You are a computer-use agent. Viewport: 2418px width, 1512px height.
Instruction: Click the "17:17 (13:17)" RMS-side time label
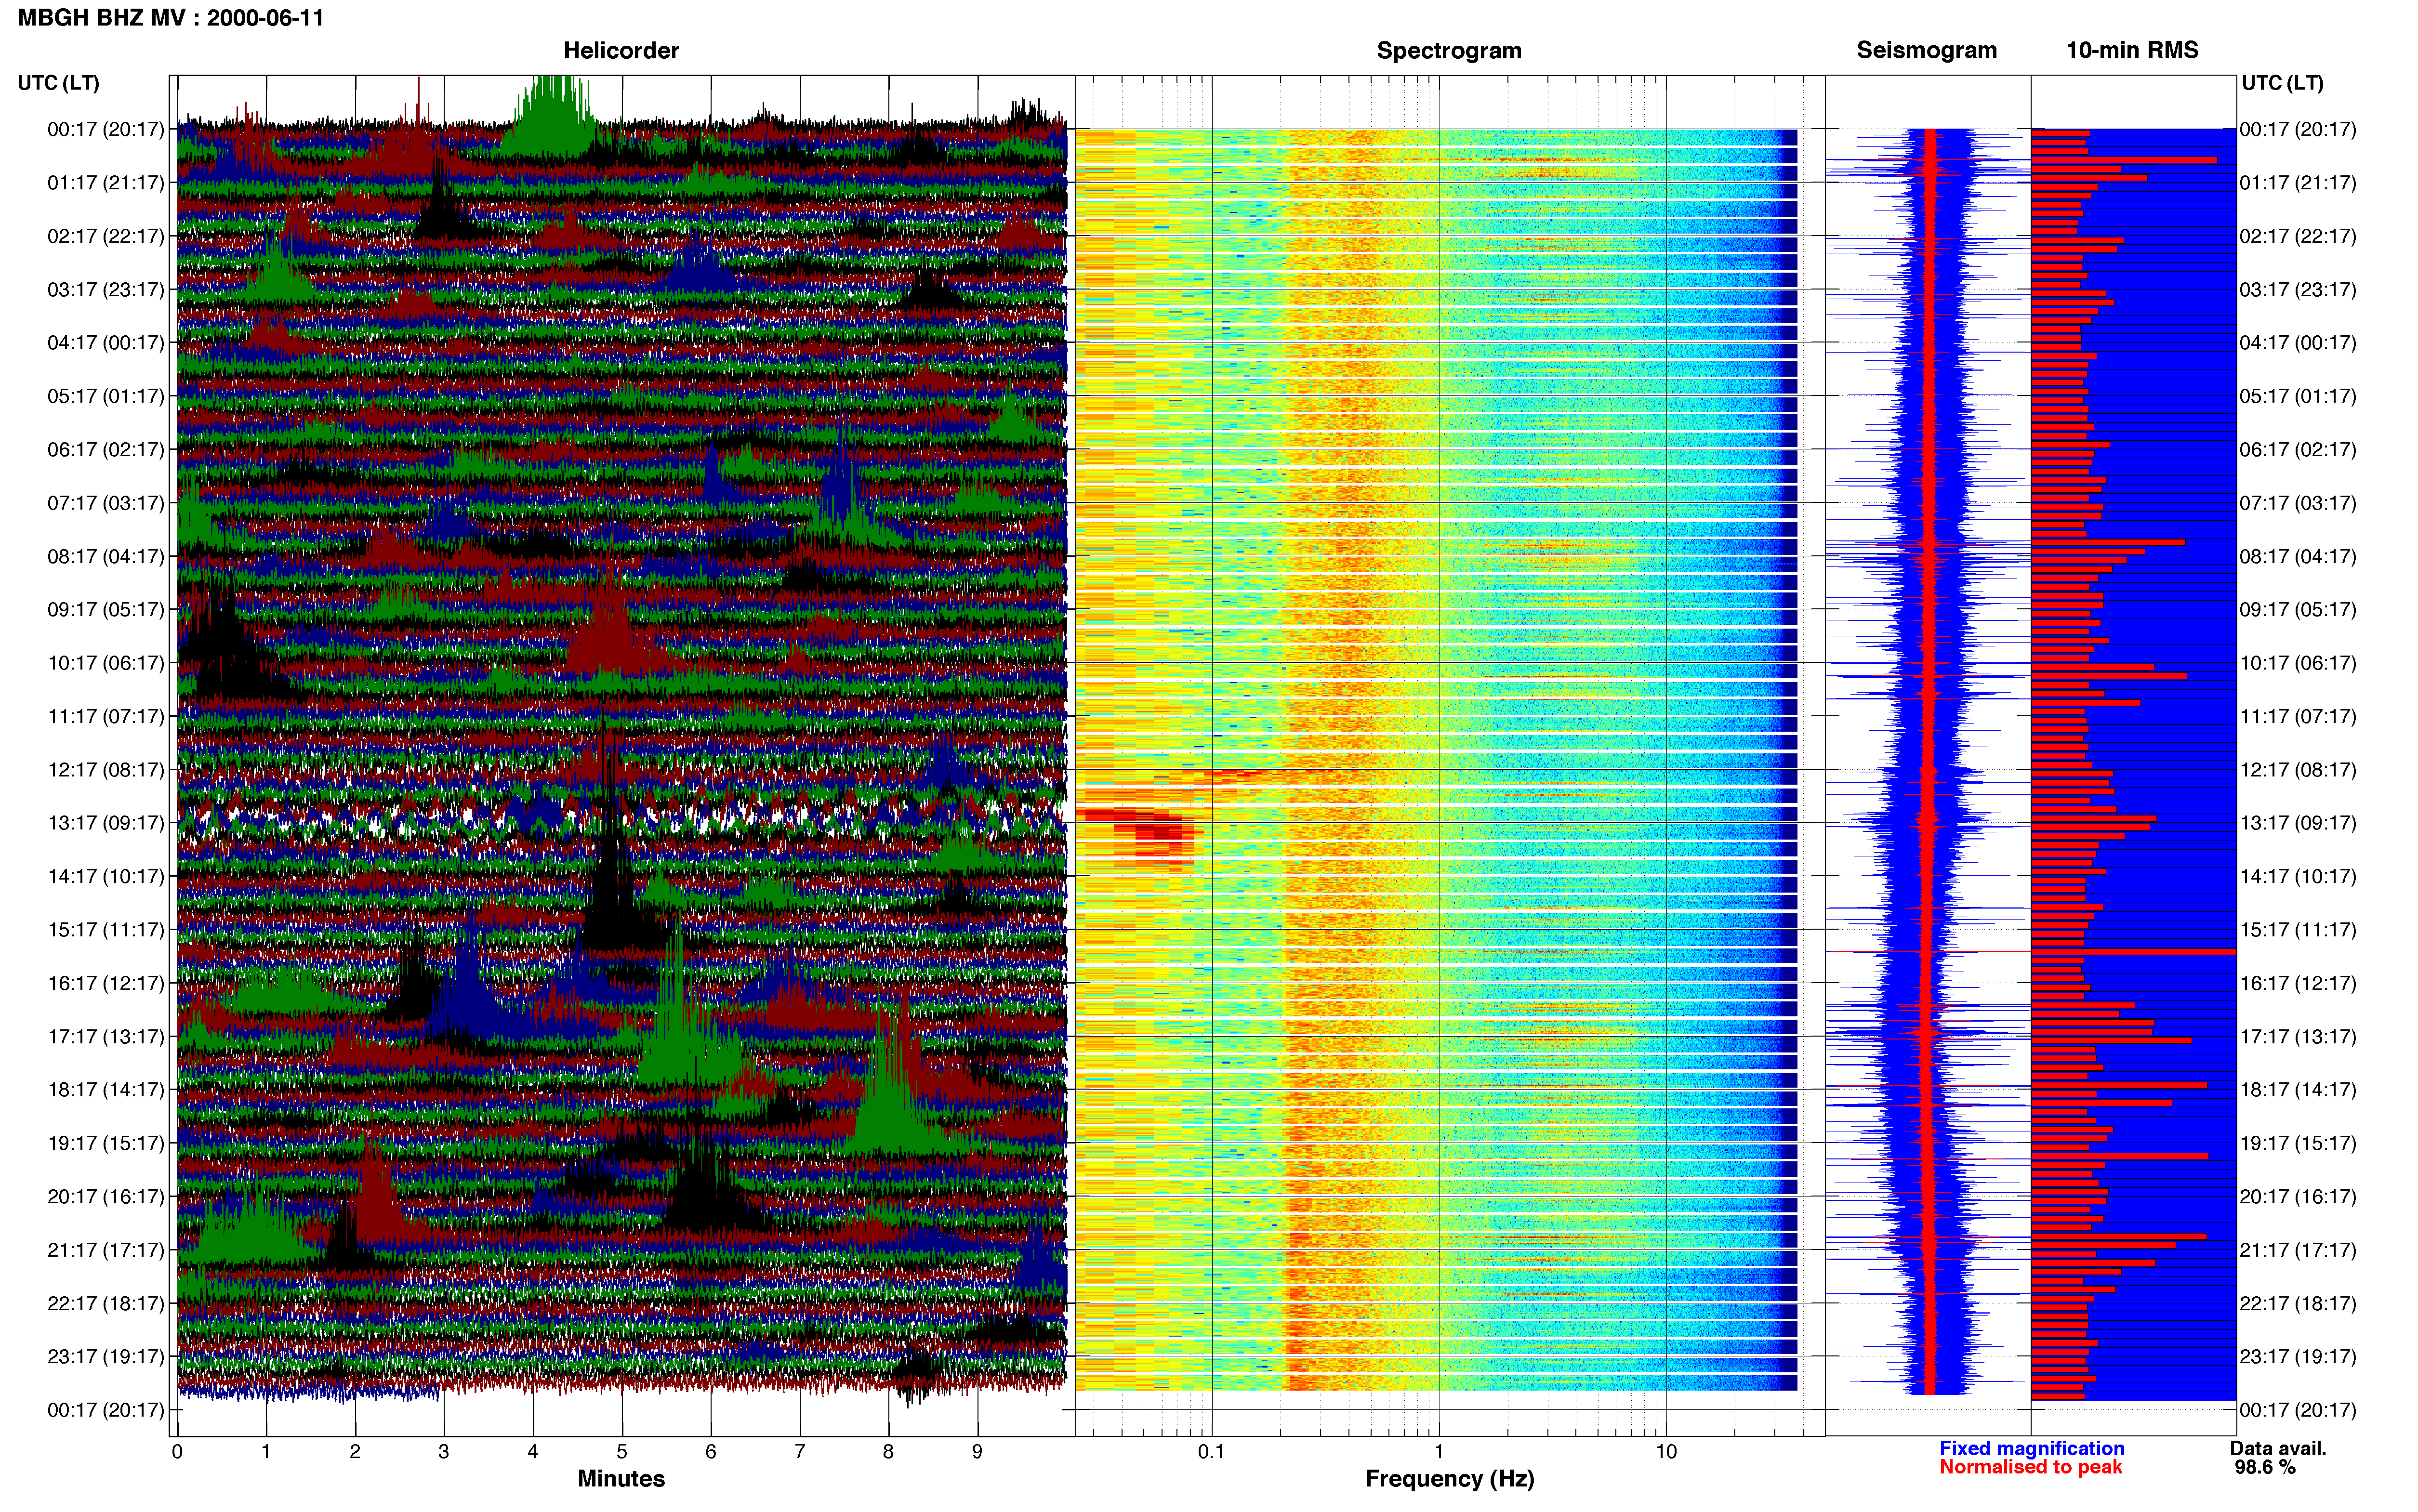pyautogui.click(x=2298, y=1037)
